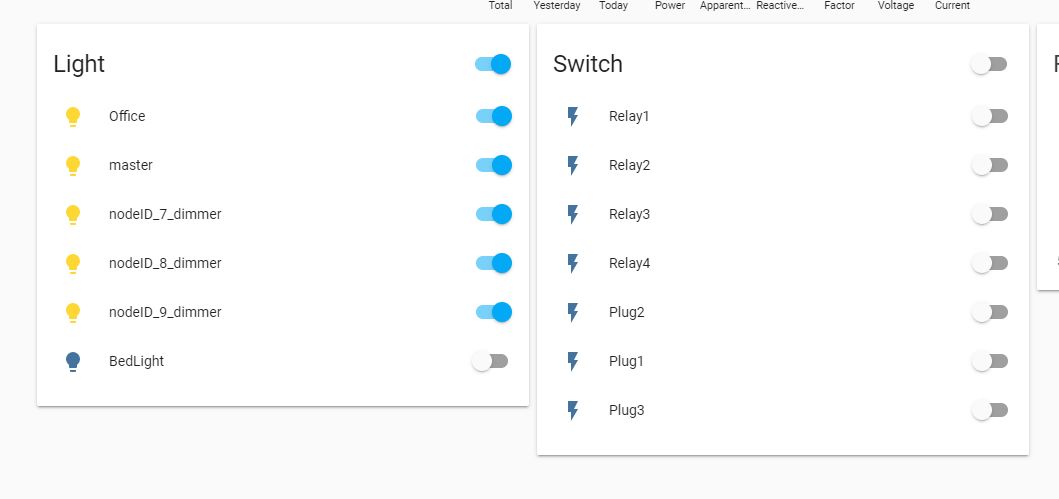Toggle the Switch group master switch
This screenshot has width=1059, height=499.
[988, 64]
